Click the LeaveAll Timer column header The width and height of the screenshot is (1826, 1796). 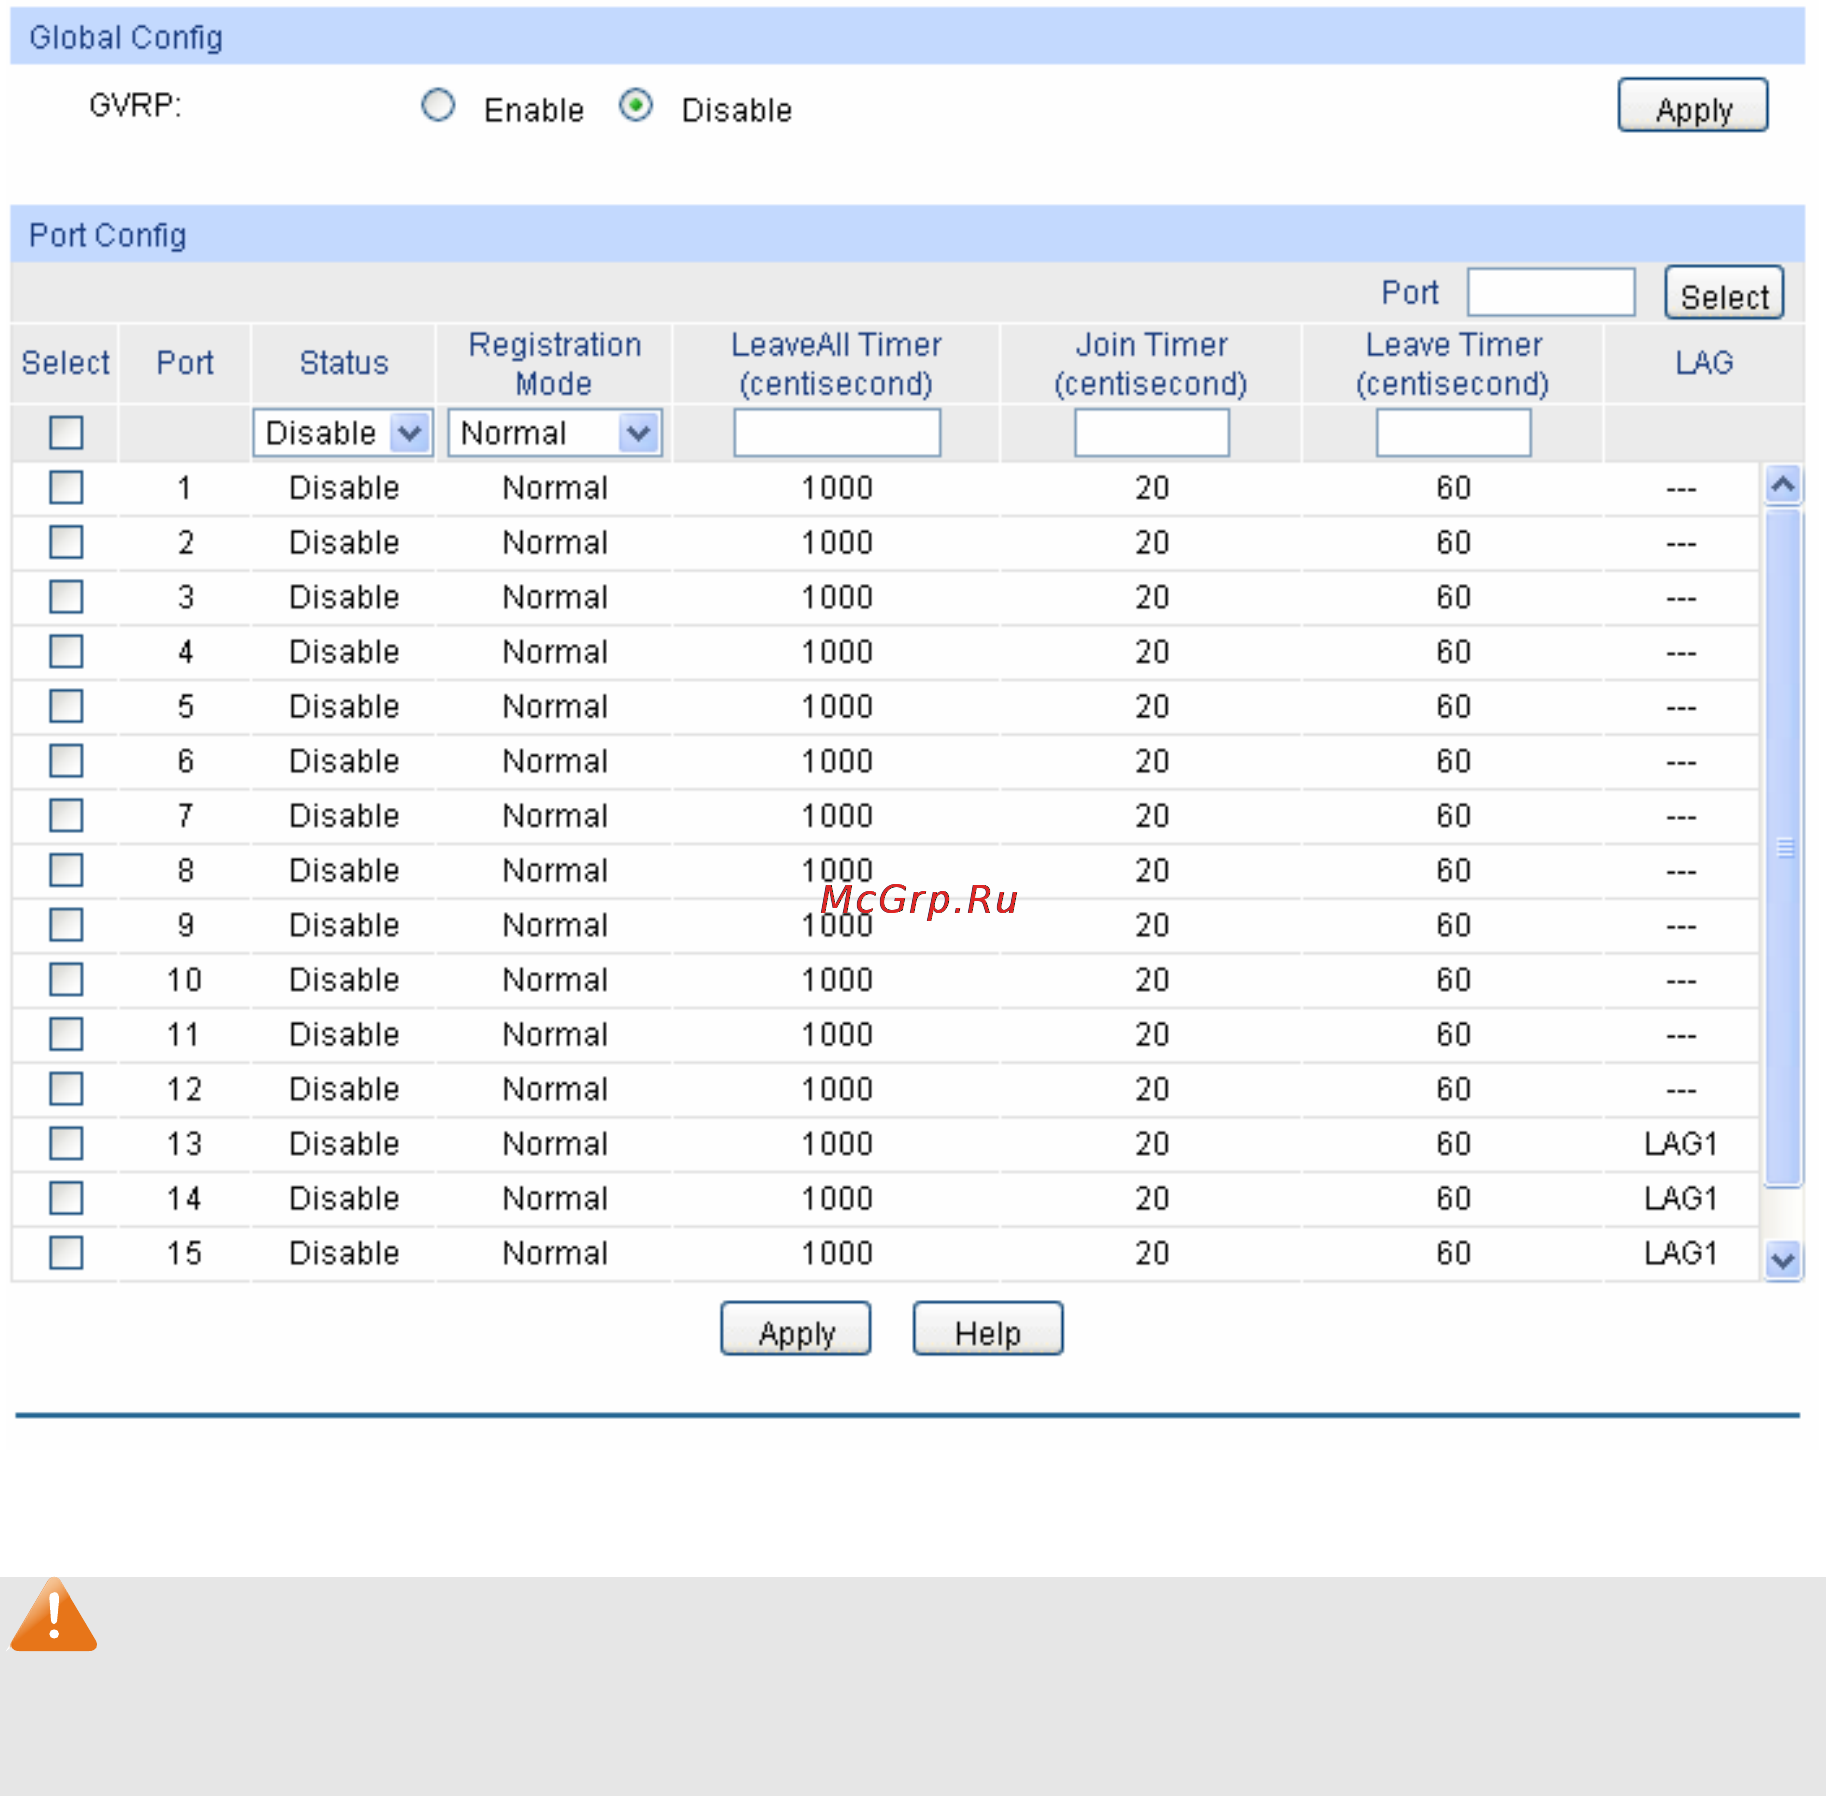click(x=837, y=363)
